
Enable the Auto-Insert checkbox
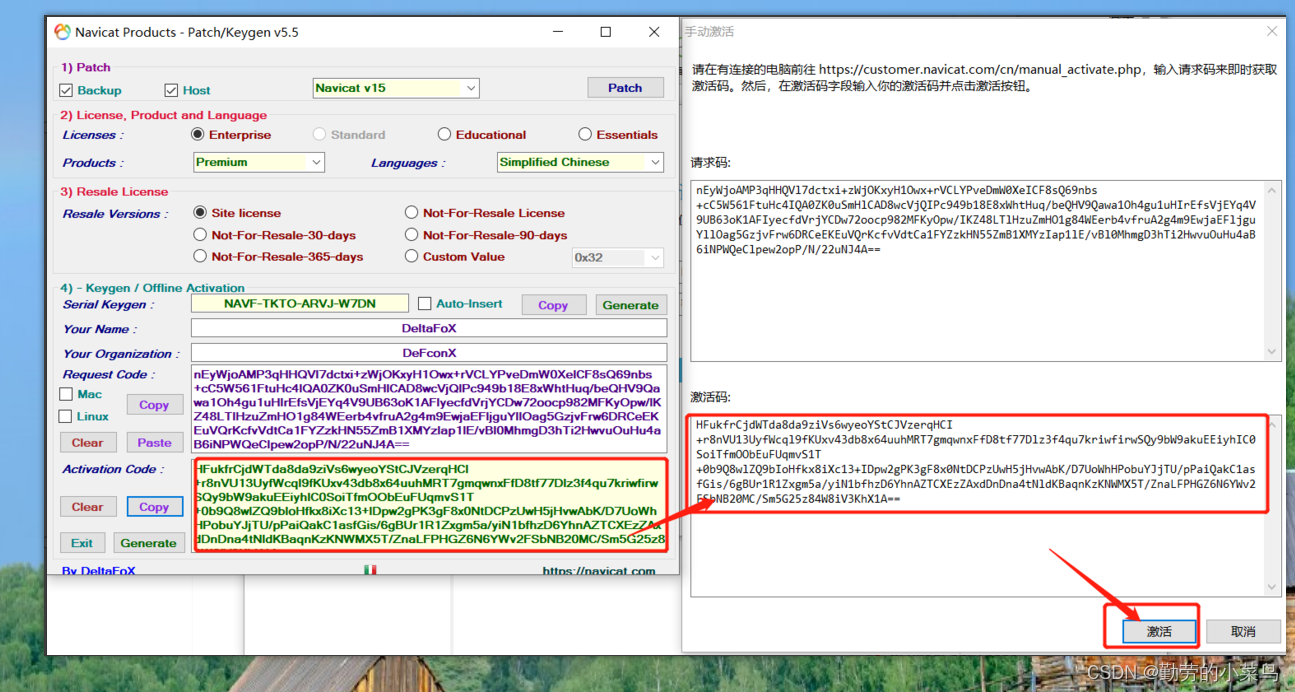pyautogui.click(x=424, y=303)
